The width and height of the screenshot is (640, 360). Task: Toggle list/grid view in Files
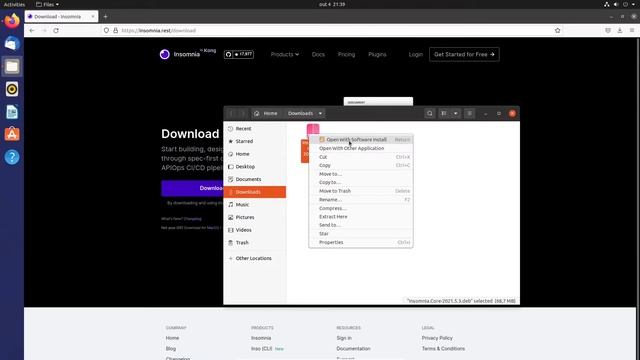click(444, 113)
